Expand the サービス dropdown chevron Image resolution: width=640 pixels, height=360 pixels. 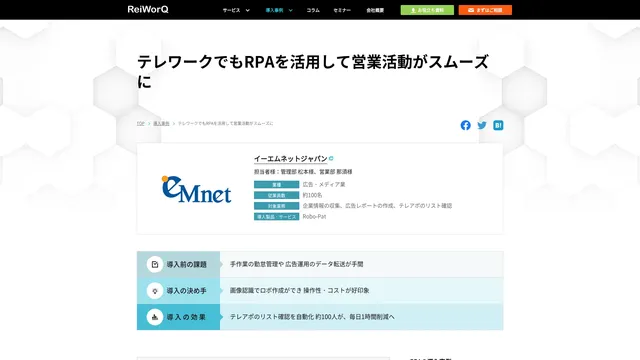tap(247, 10)
